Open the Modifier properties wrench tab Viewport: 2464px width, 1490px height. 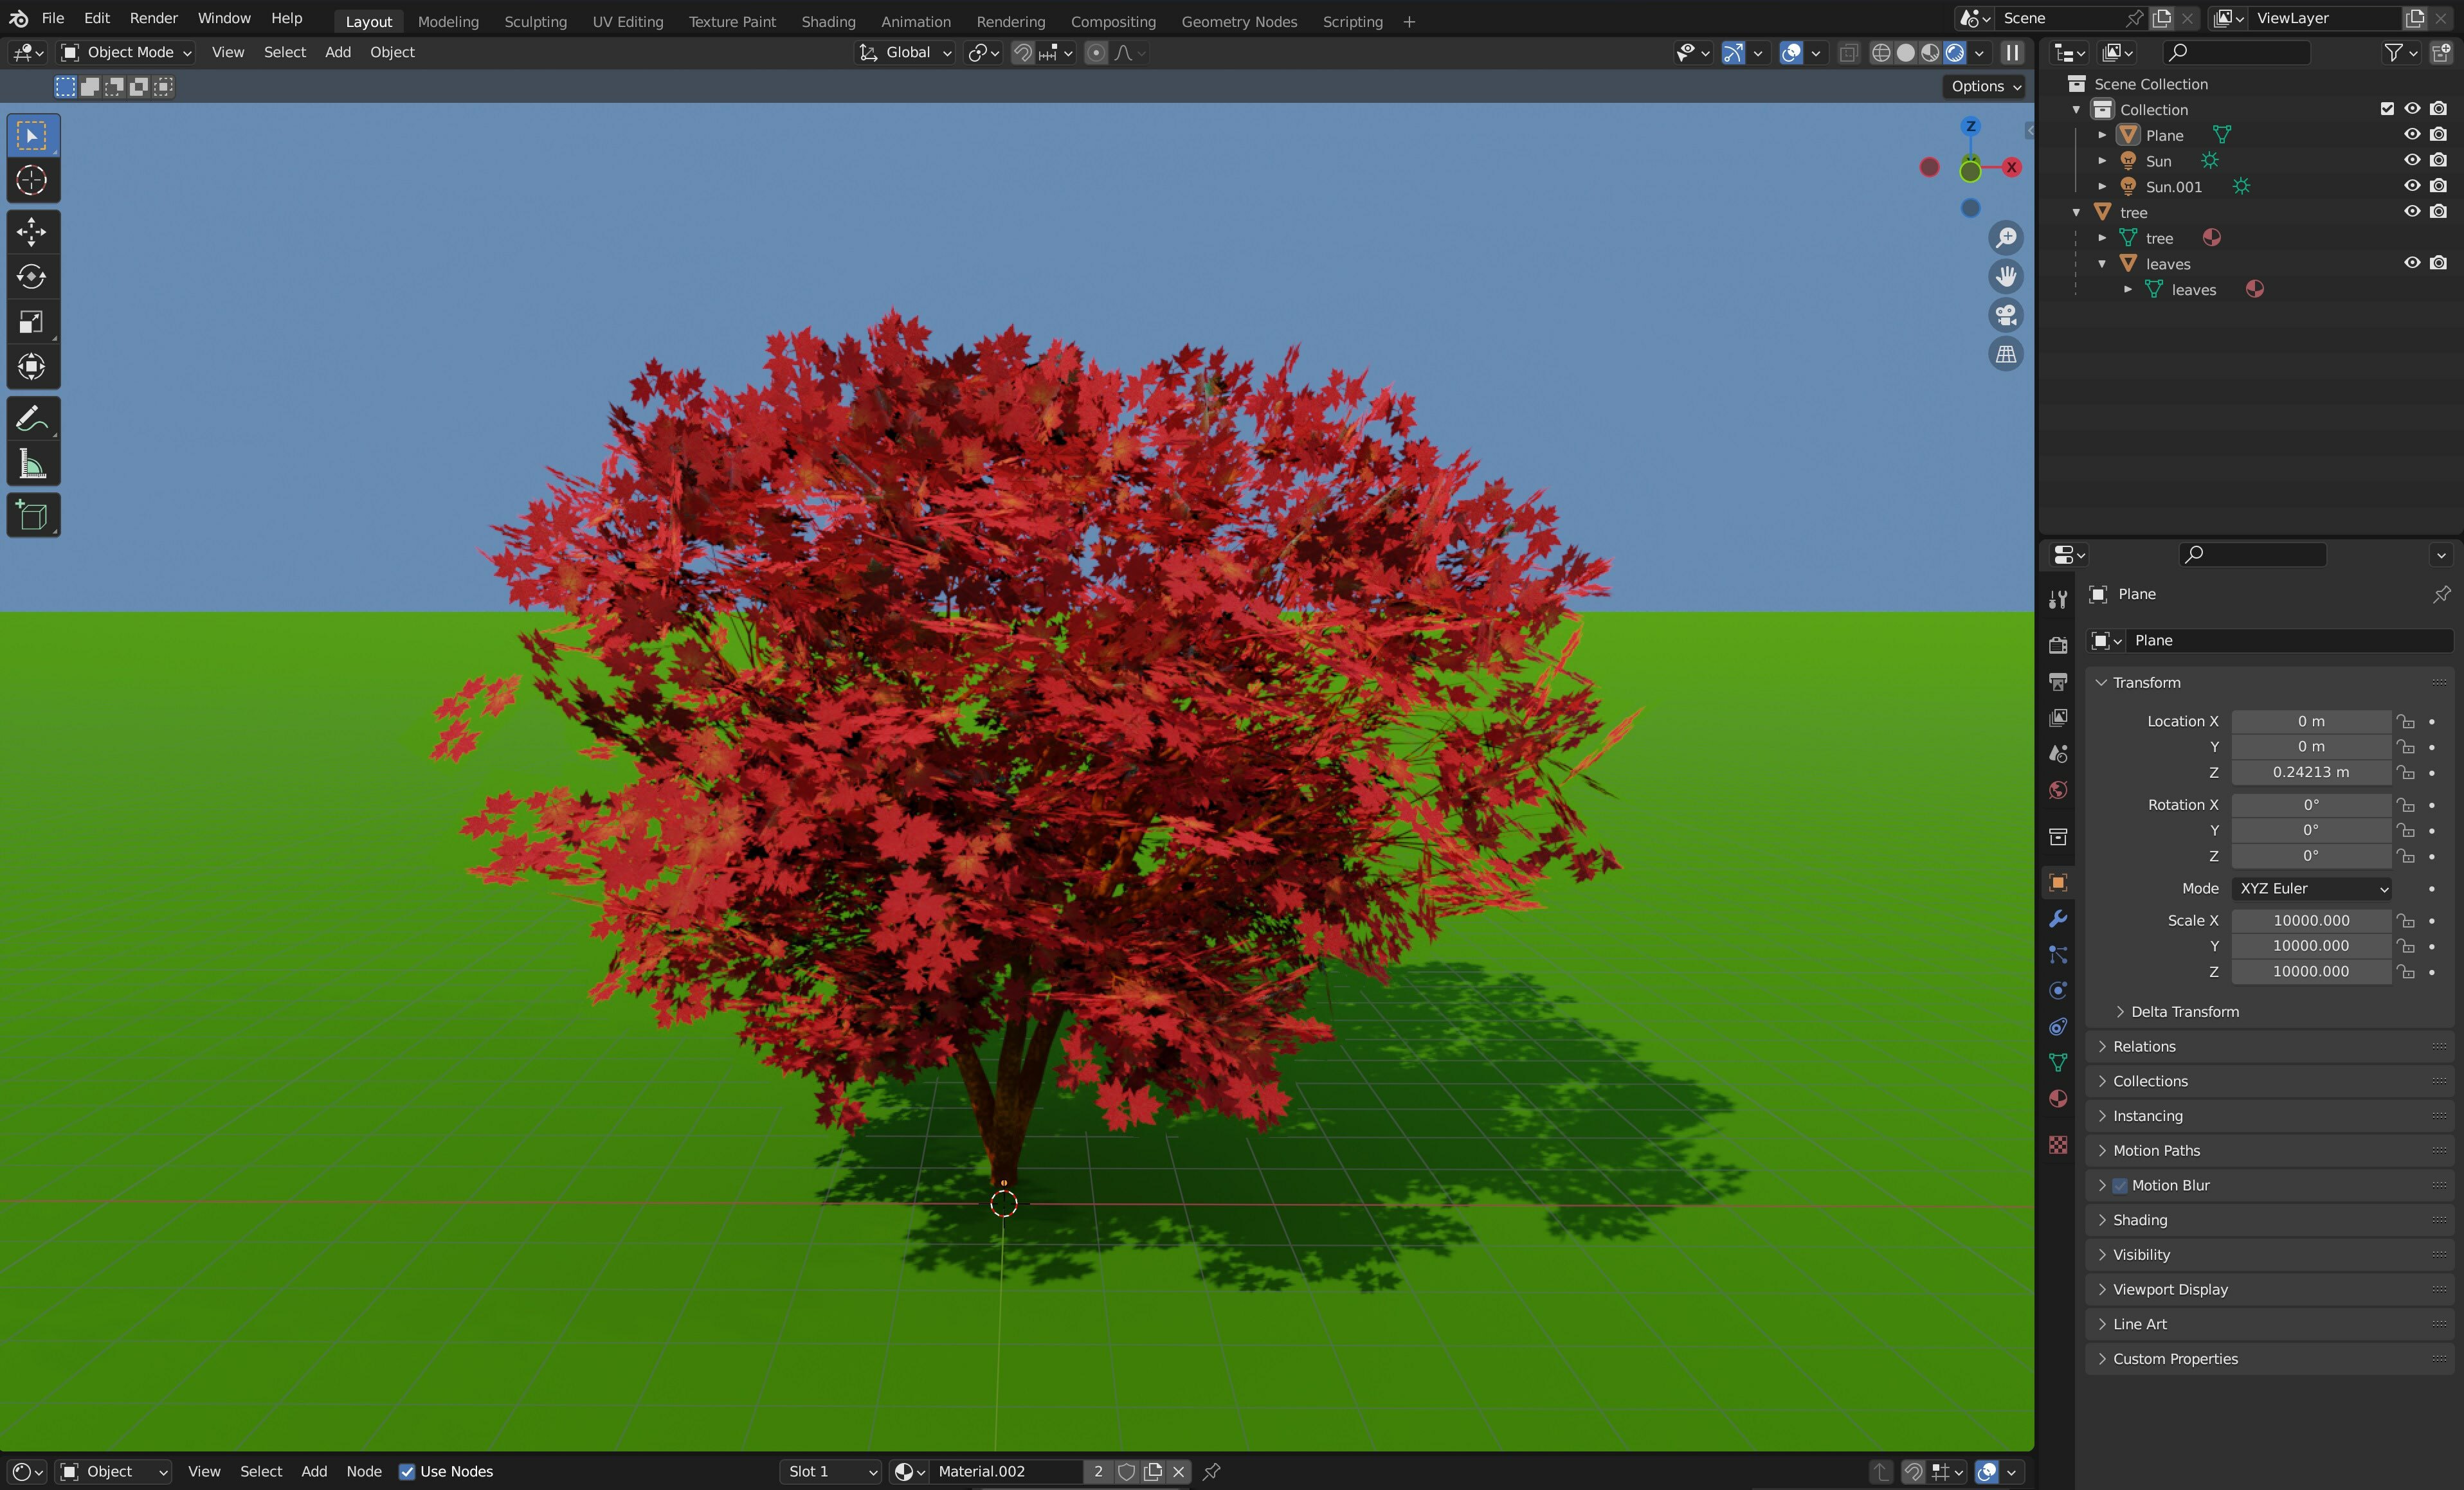click(x=2058, y=918)
